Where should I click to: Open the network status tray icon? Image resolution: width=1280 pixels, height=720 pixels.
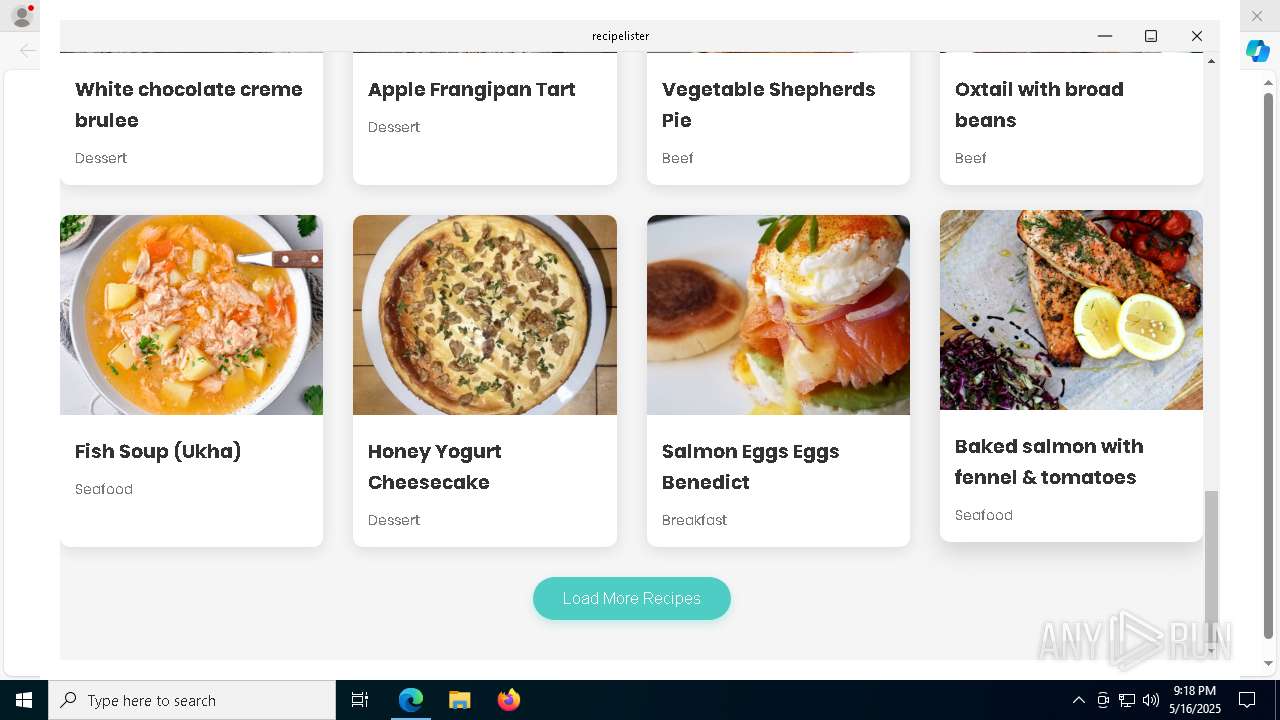pos(1127,700)
